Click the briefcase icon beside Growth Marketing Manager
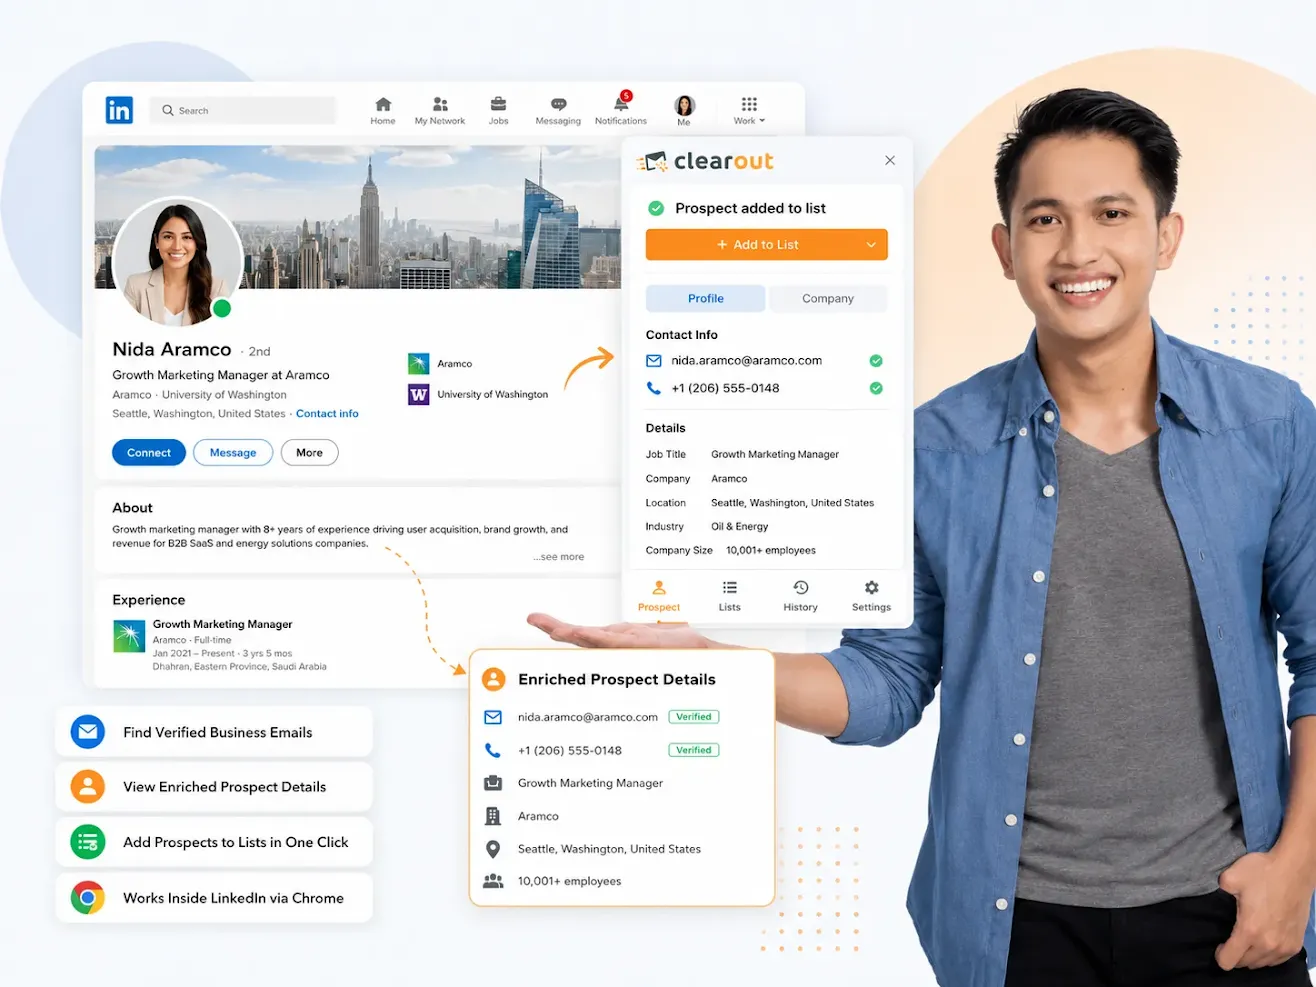 tap(493, 783)
